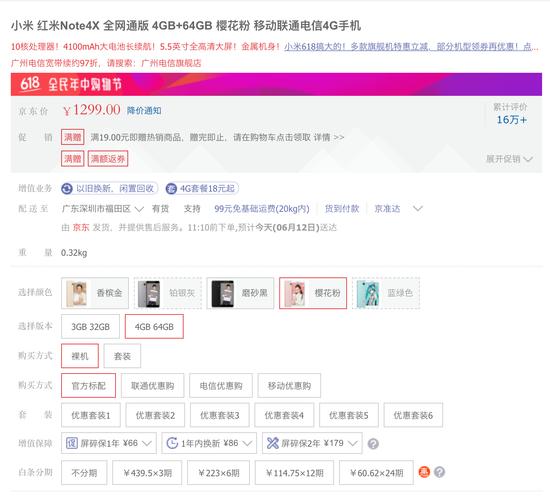Click help icon beside 屏碎保2年 dropdown
Screen dimensions: 550x500
tap(373, 444)
